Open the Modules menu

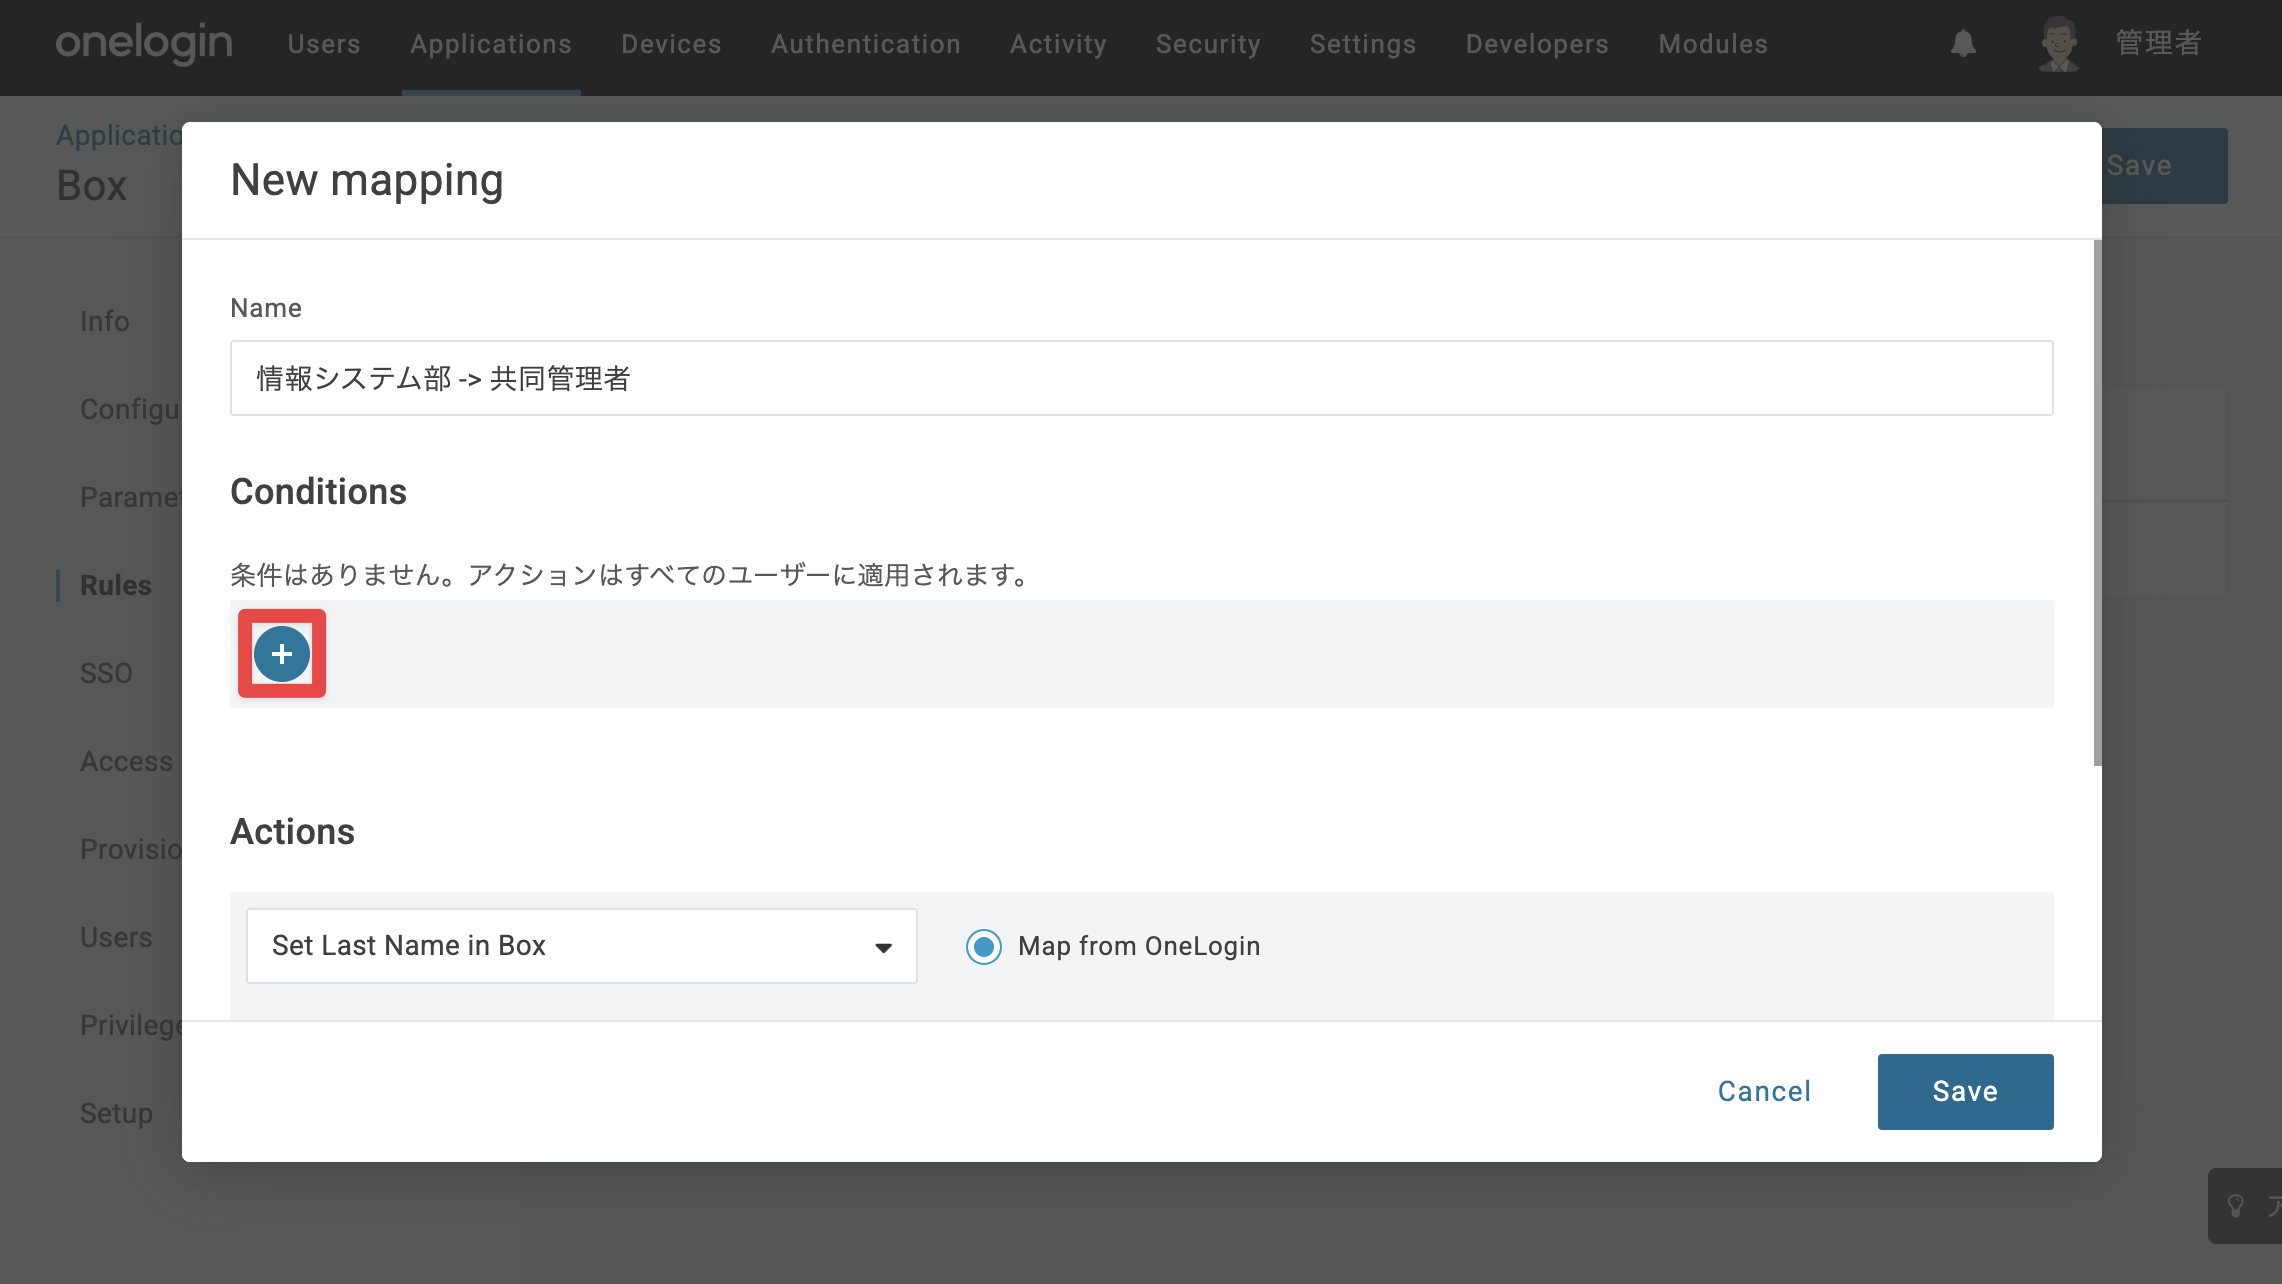tap(1713, 44)
